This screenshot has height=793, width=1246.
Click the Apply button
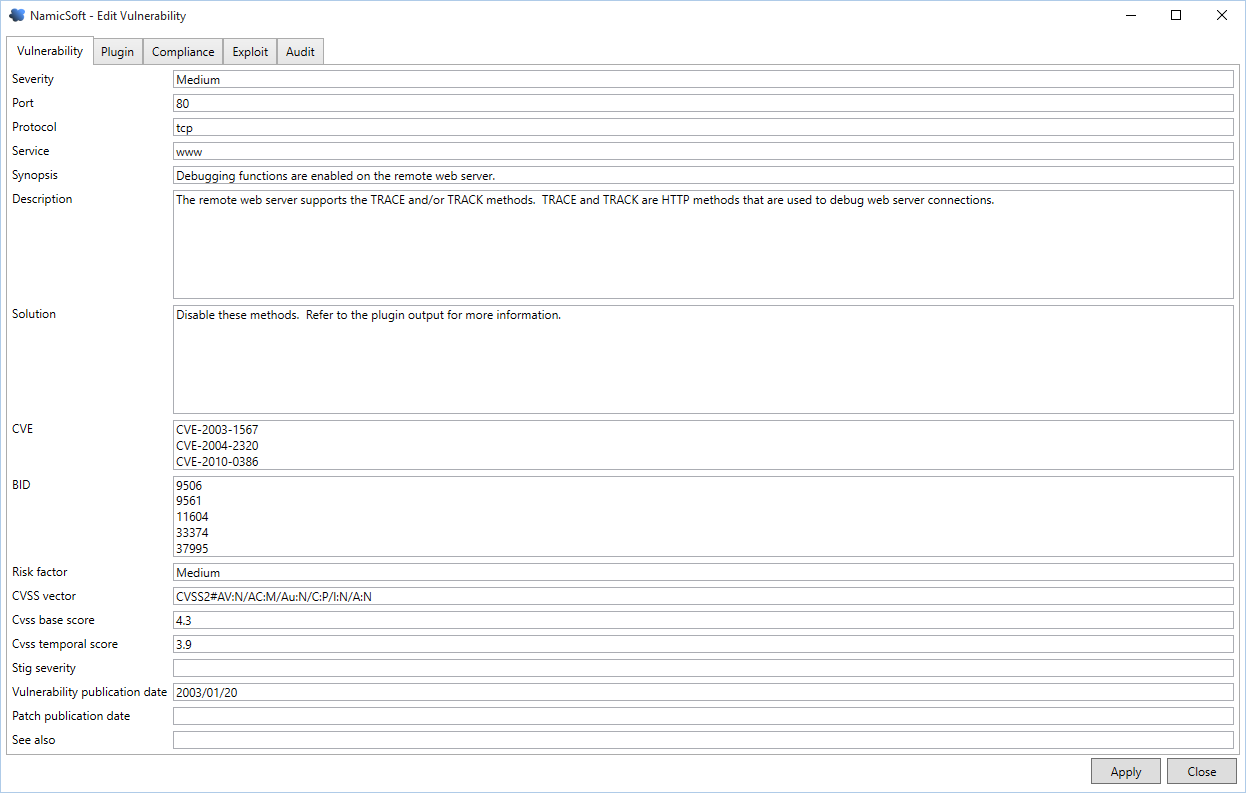click(x=1126, y=771)
